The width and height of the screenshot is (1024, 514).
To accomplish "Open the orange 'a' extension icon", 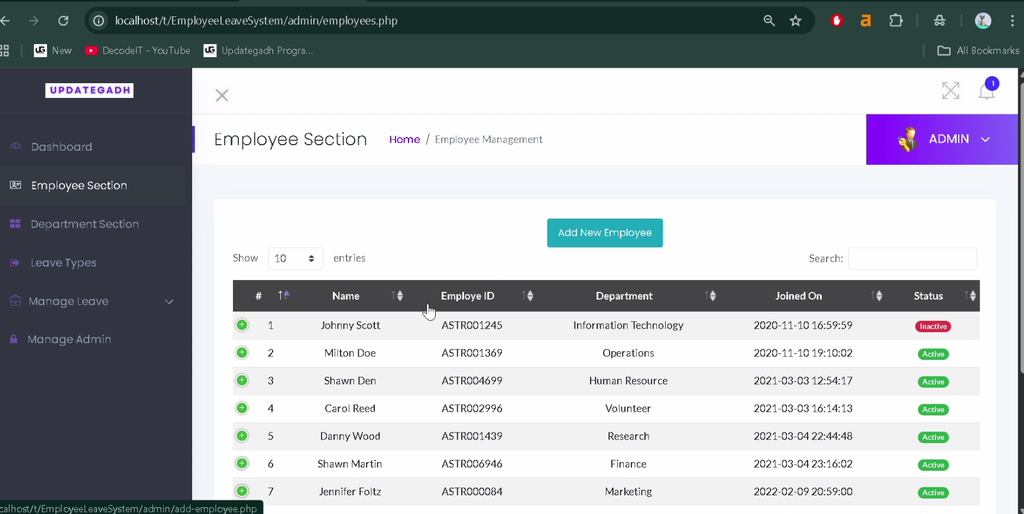I will (865, 21).
